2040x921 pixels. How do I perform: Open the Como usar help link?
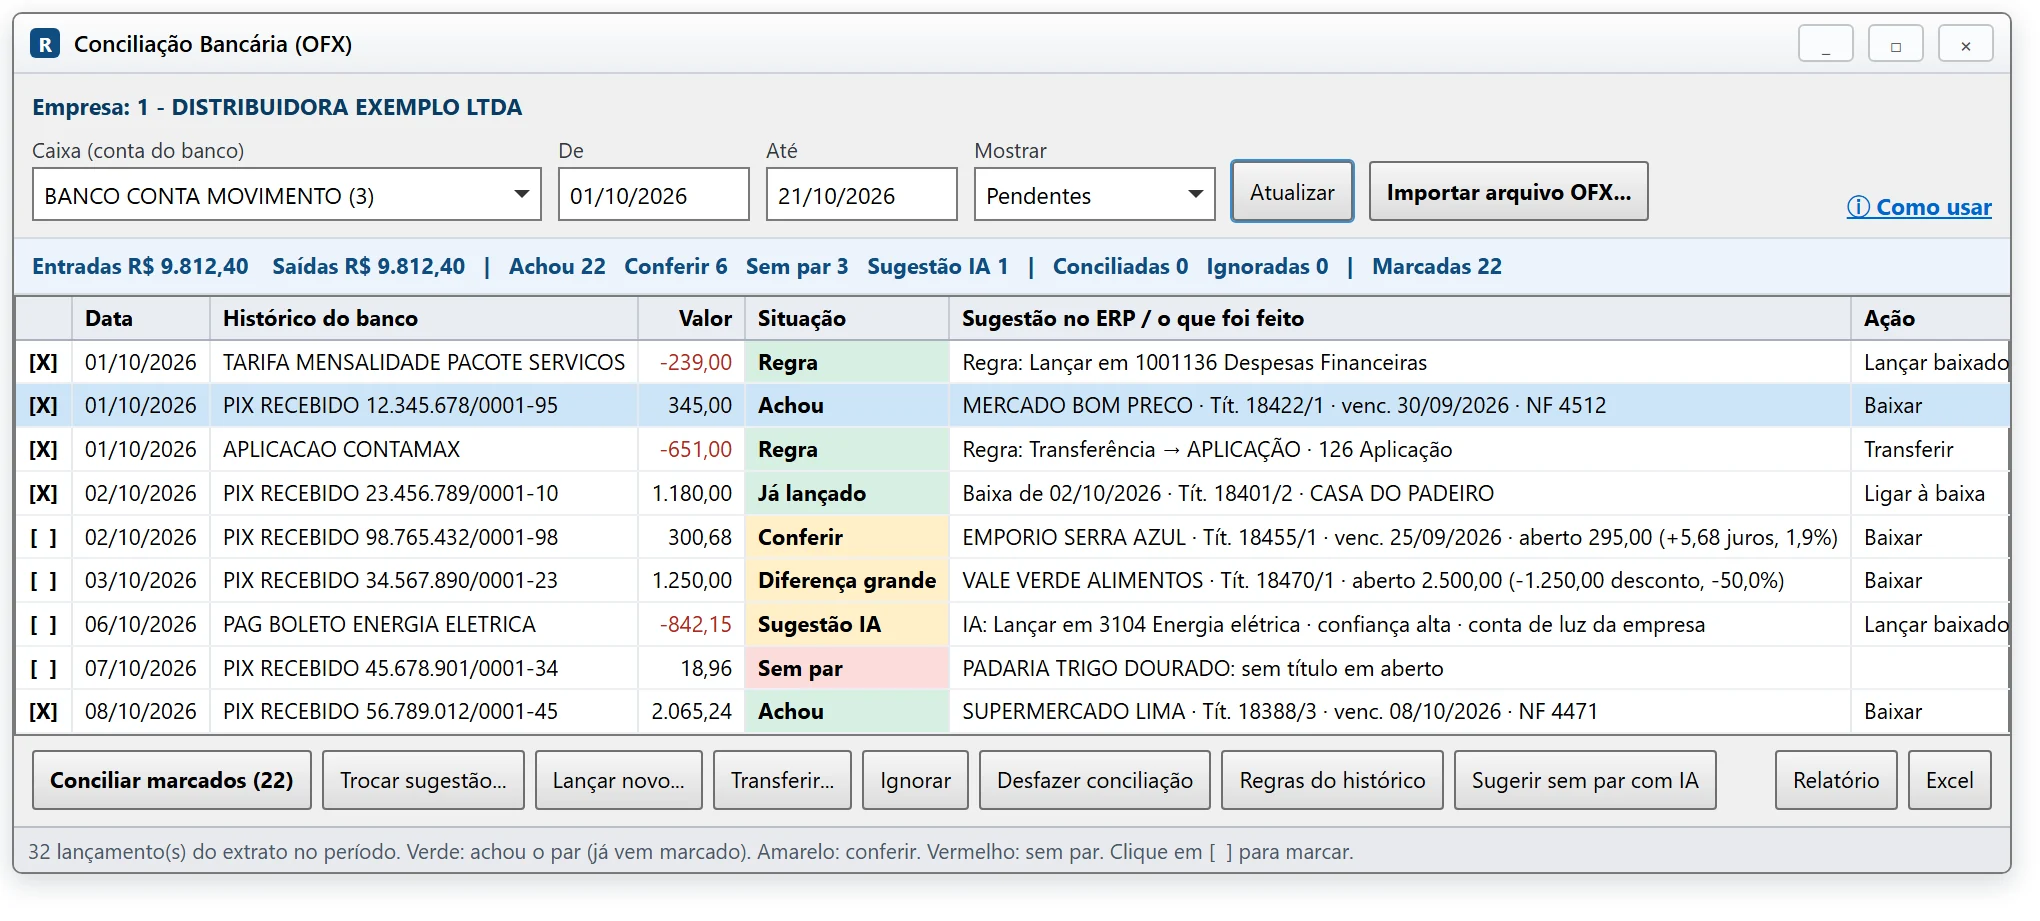click(x=1919, y=207)
